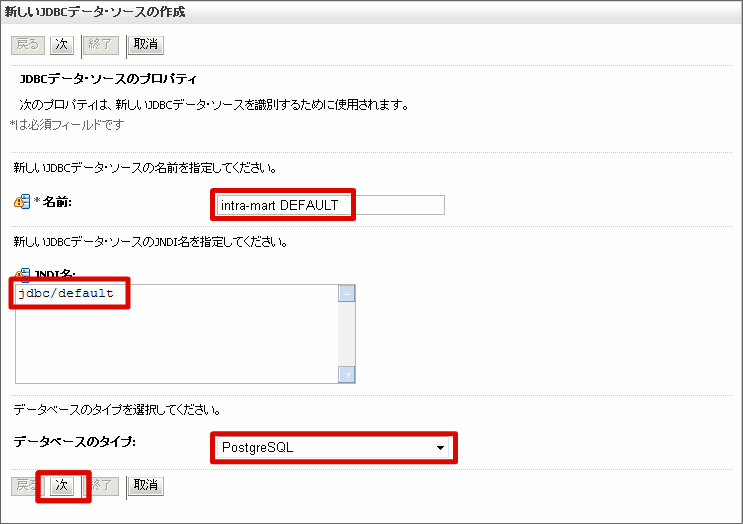743x524 pixels.
Task: Click the JNDI text area scroll down arrow
Action: pyautogui.click(x=347, y=374)
